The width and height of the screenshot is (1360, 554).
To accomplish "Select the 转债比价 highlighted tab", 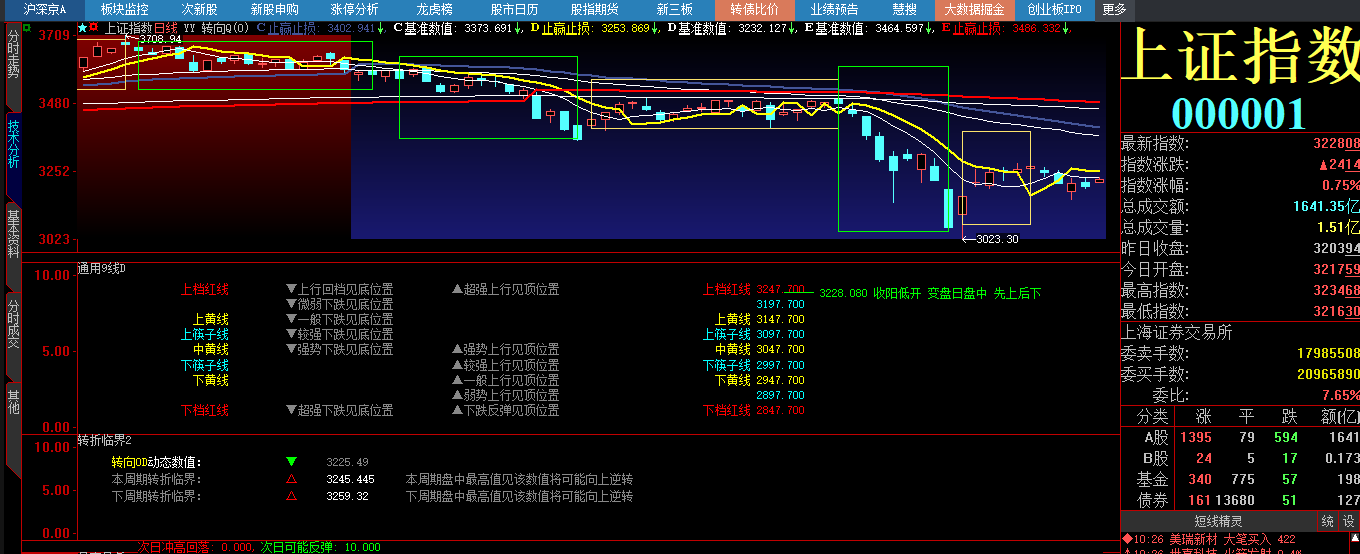I will point(754,9).
